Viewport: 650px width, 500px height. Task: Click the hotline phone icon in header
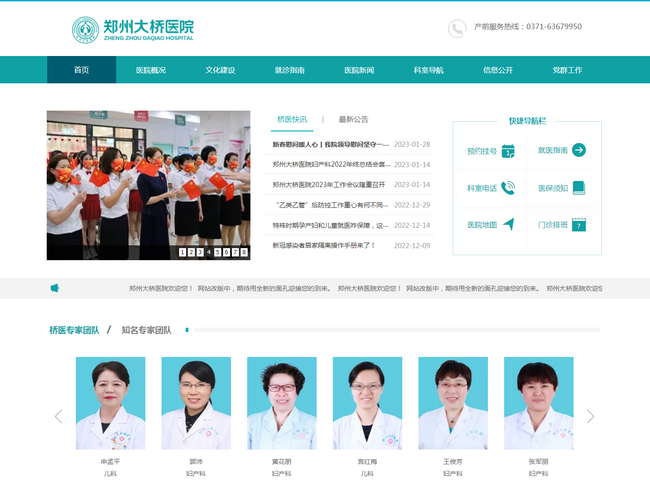tap(457, 28)
